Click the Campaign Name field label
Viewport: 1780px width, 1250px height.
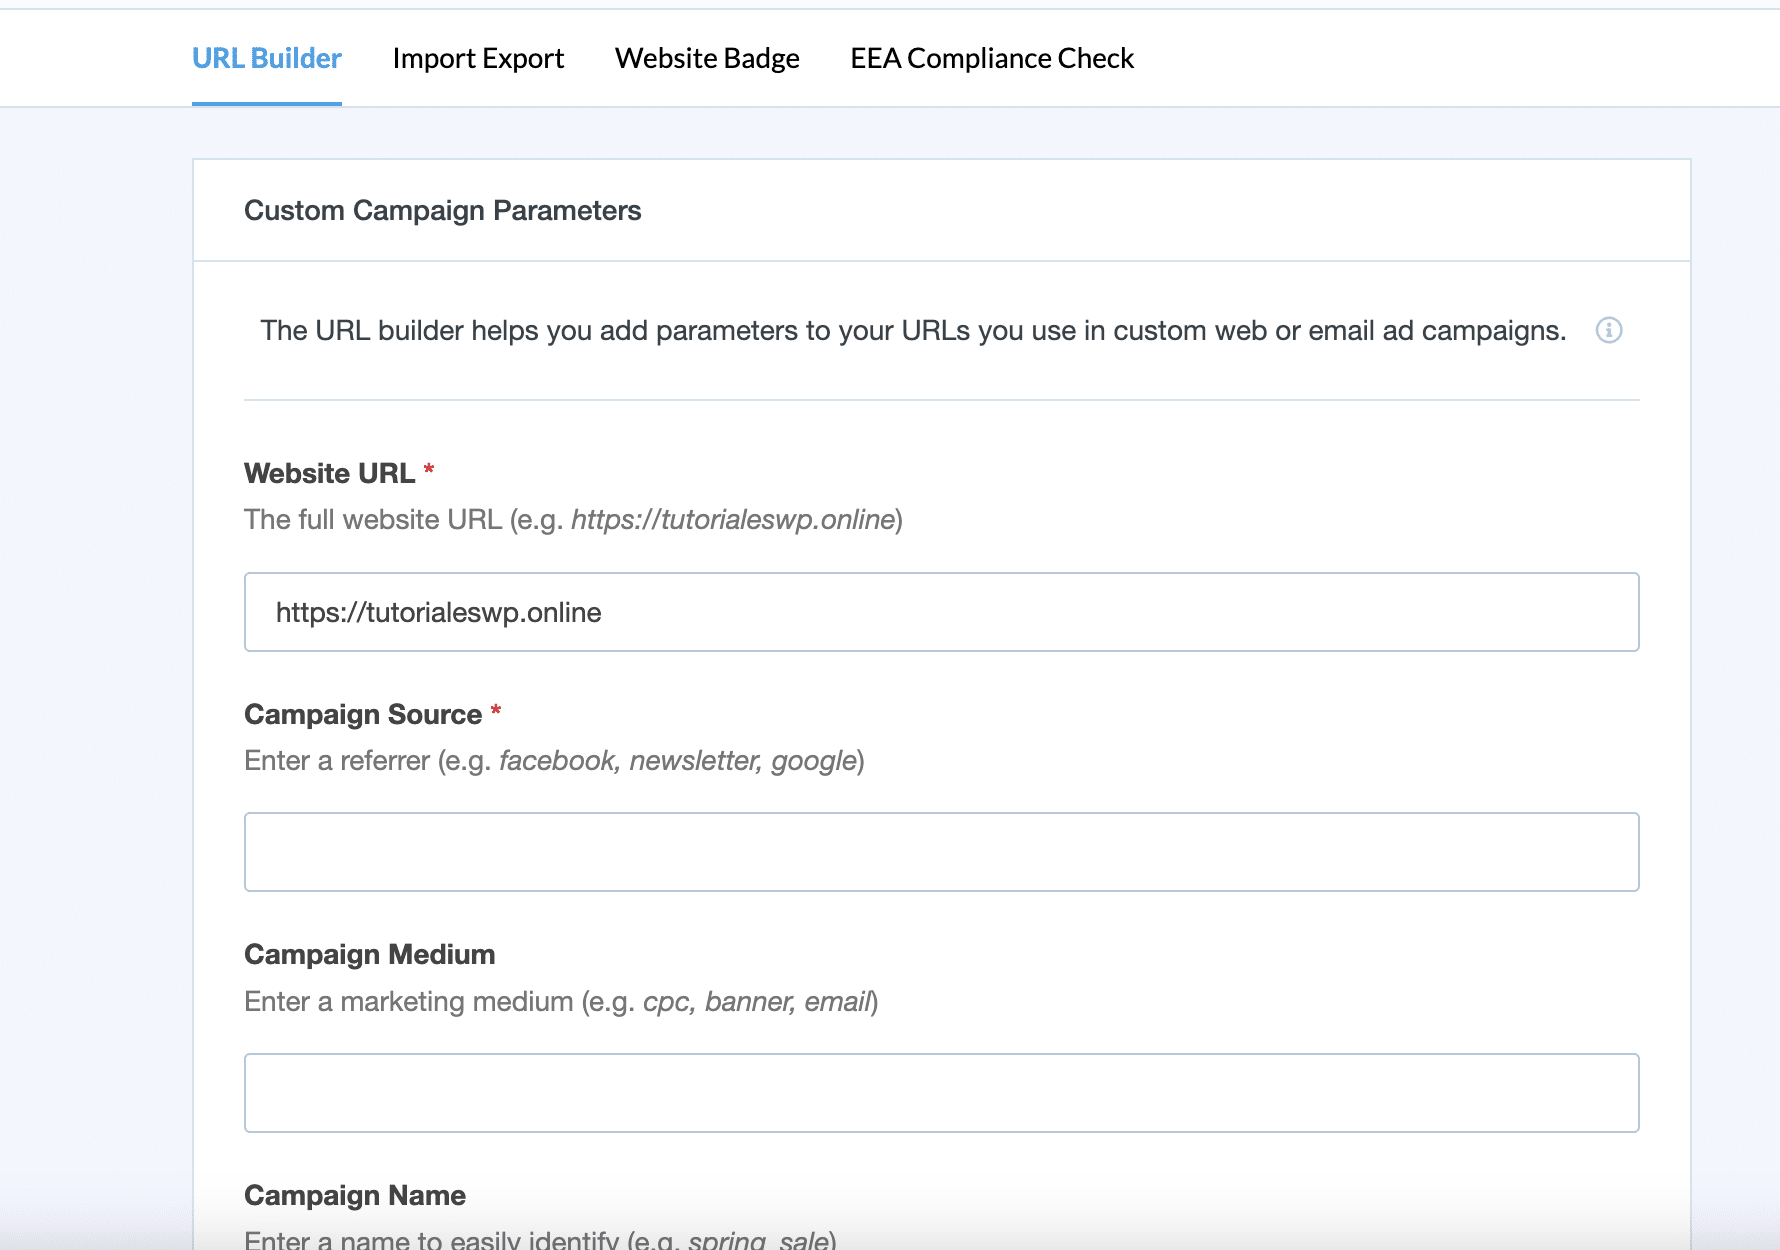(355, 1196)
